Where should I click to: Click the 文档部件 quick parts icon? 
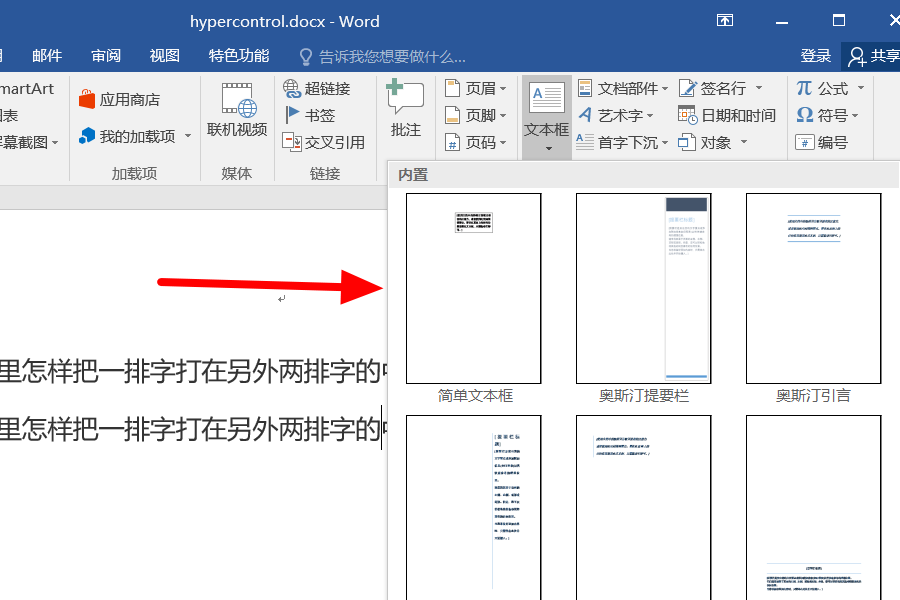585,88
